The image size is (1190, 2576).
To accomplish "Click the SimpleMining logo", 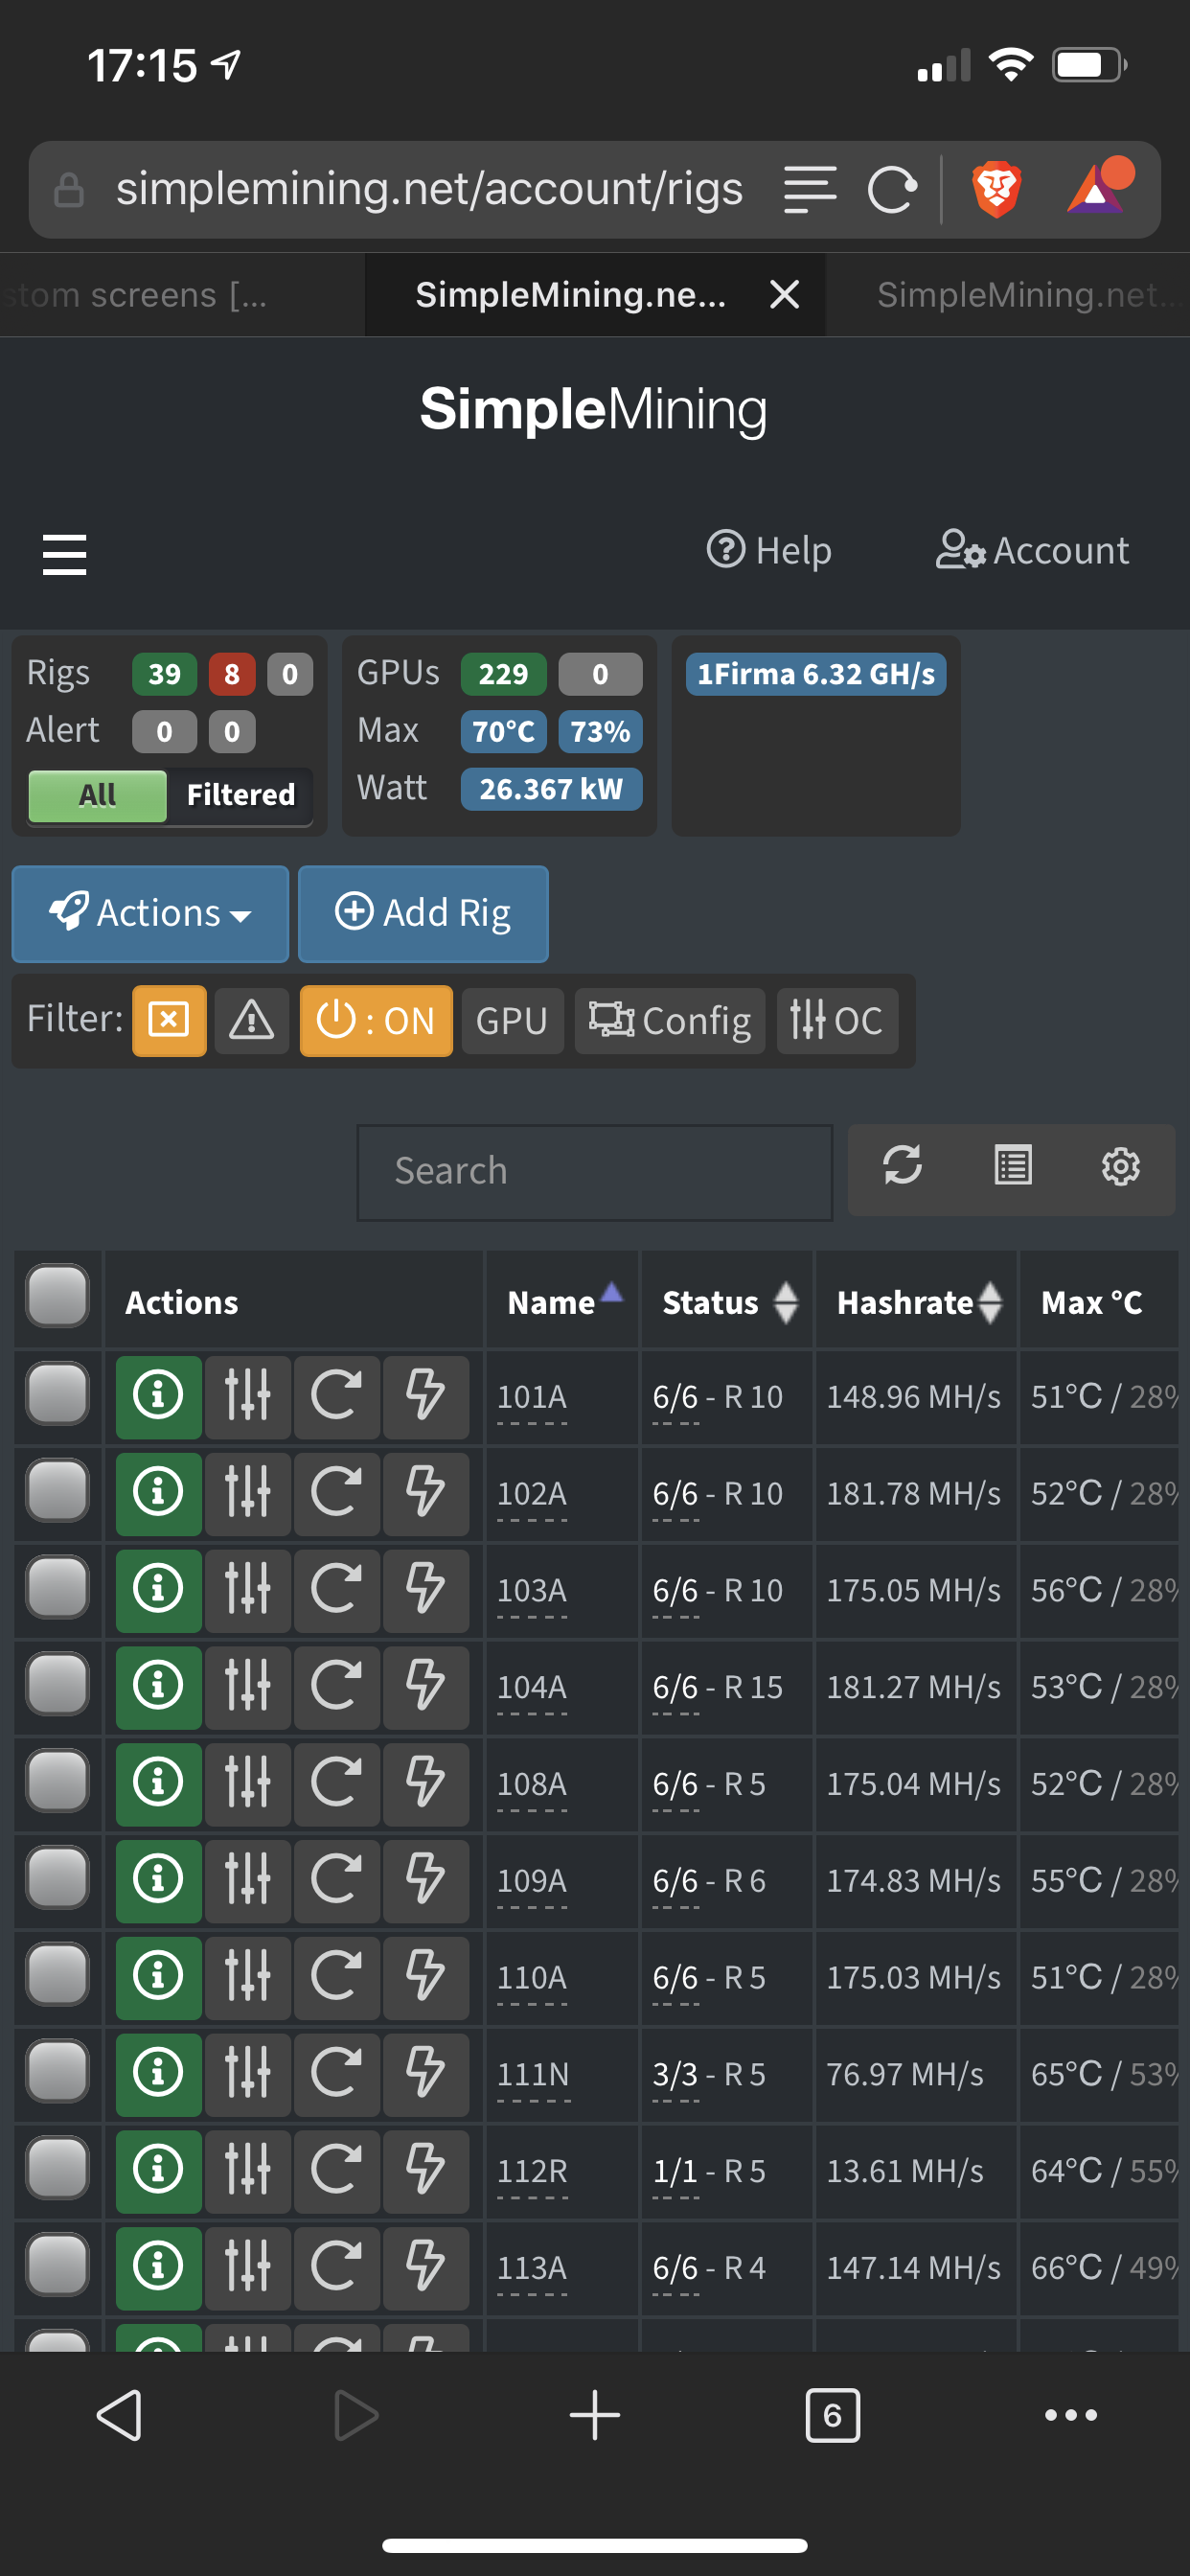I will [594, 409].
